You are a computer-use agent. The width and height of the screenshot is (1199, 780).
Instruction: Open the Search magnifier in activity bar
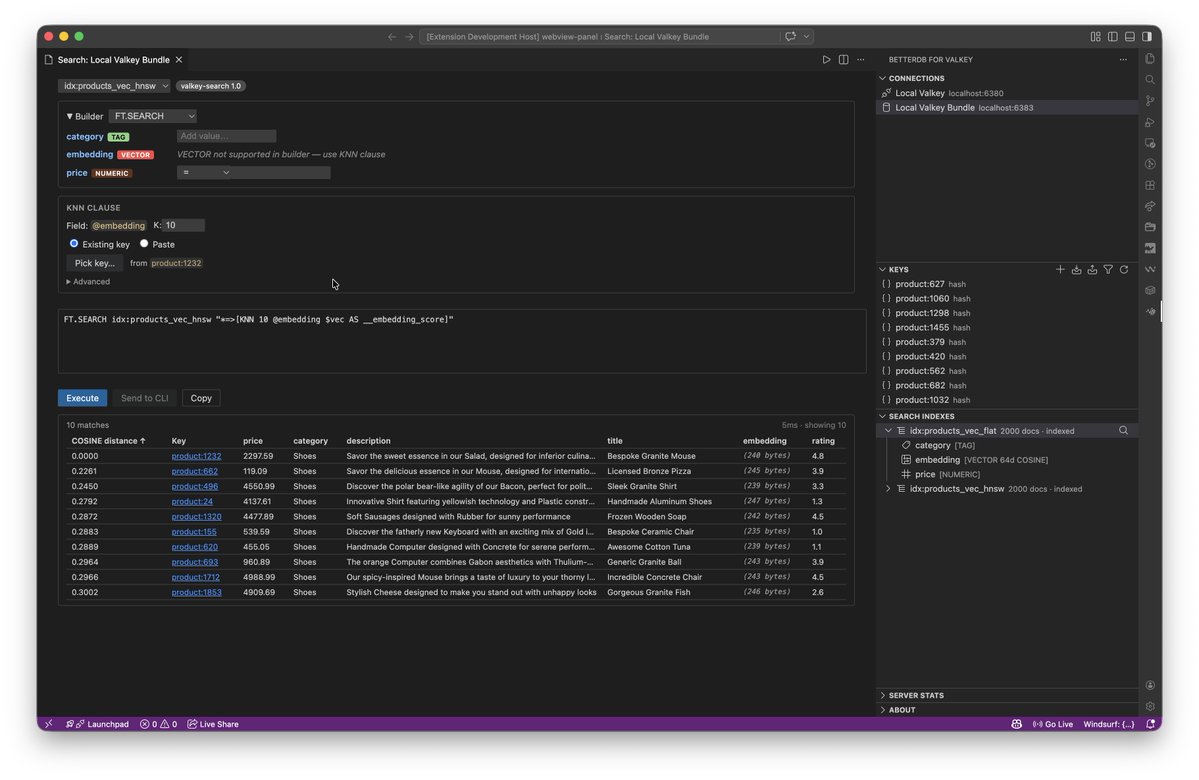(x=1149, y=80)
